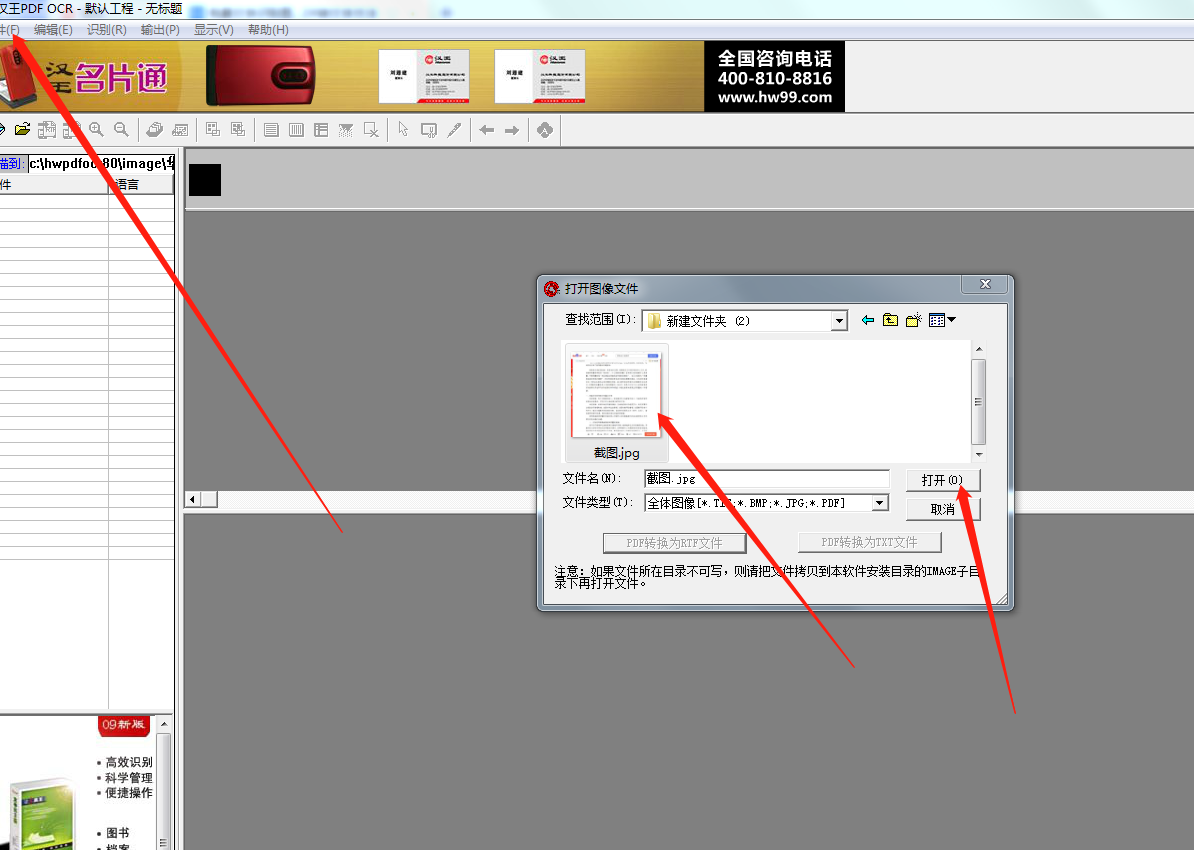Select the pen tool in toolbar
The height and width of the screenshot is (850, 1194).
click(x=455, y=130)
